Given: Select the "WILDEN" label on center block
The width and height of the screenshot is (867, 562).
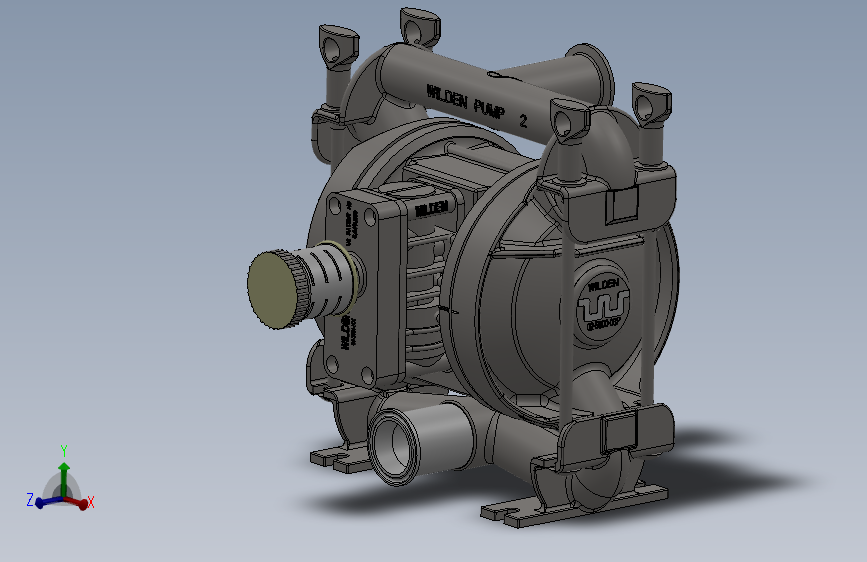Looking at the screenshot, I should pos(431,209).
